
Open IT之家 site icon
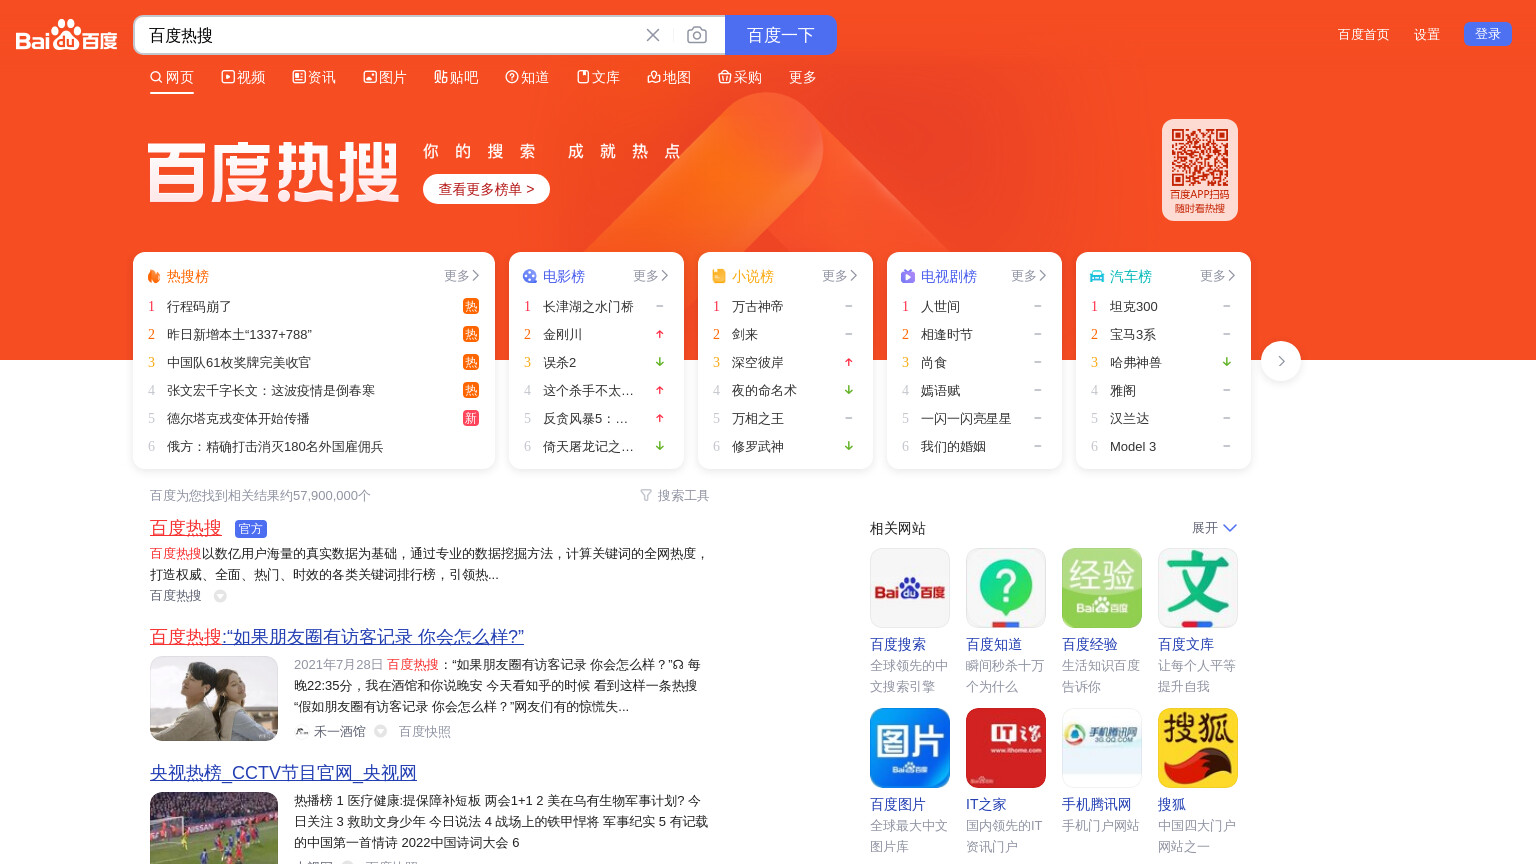[1006, 748]
